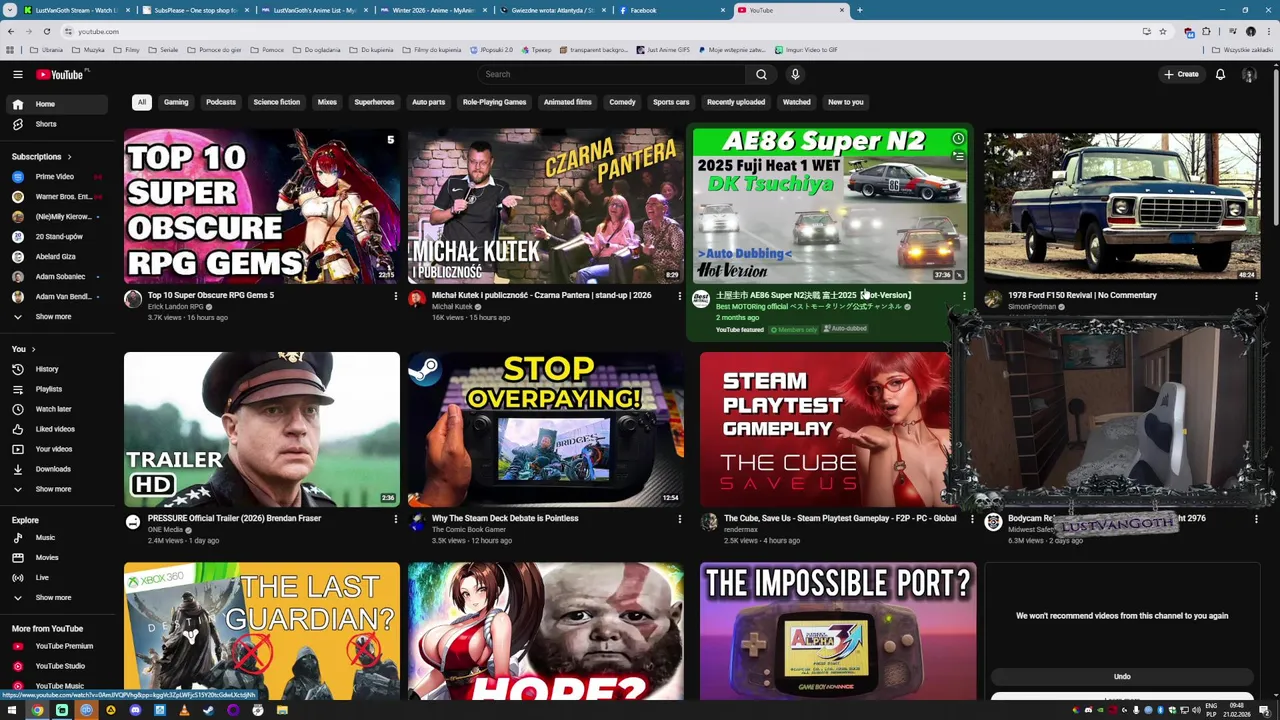Open Steam from the Windows taskbar
This screenshot has height=720, width=1280.
208,710
